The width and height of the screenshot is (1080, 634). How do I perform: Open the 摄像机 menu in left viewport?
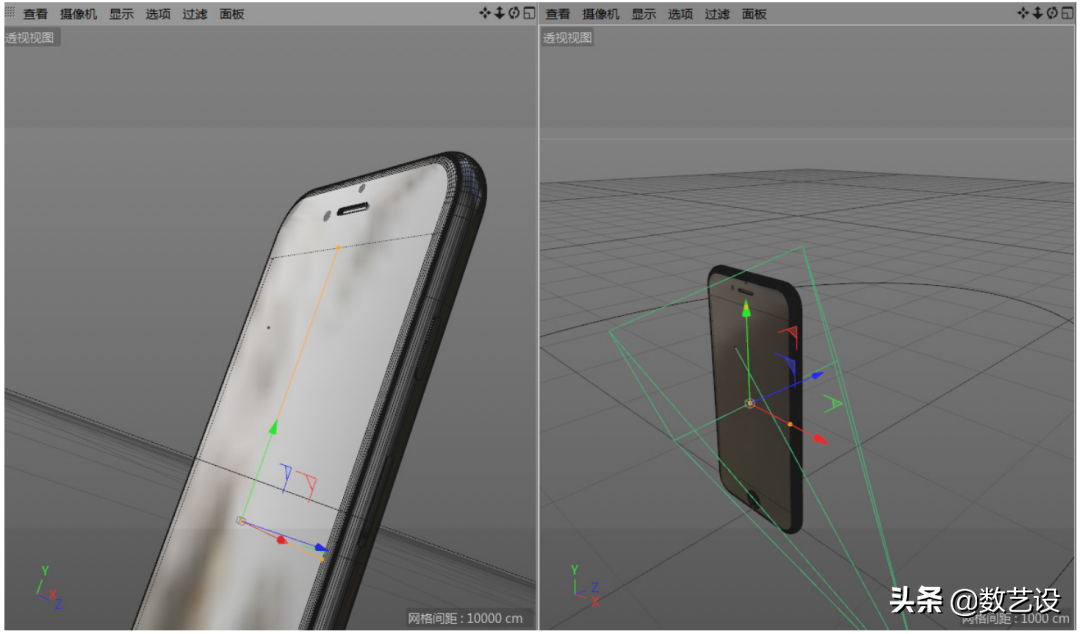point(78,14)
